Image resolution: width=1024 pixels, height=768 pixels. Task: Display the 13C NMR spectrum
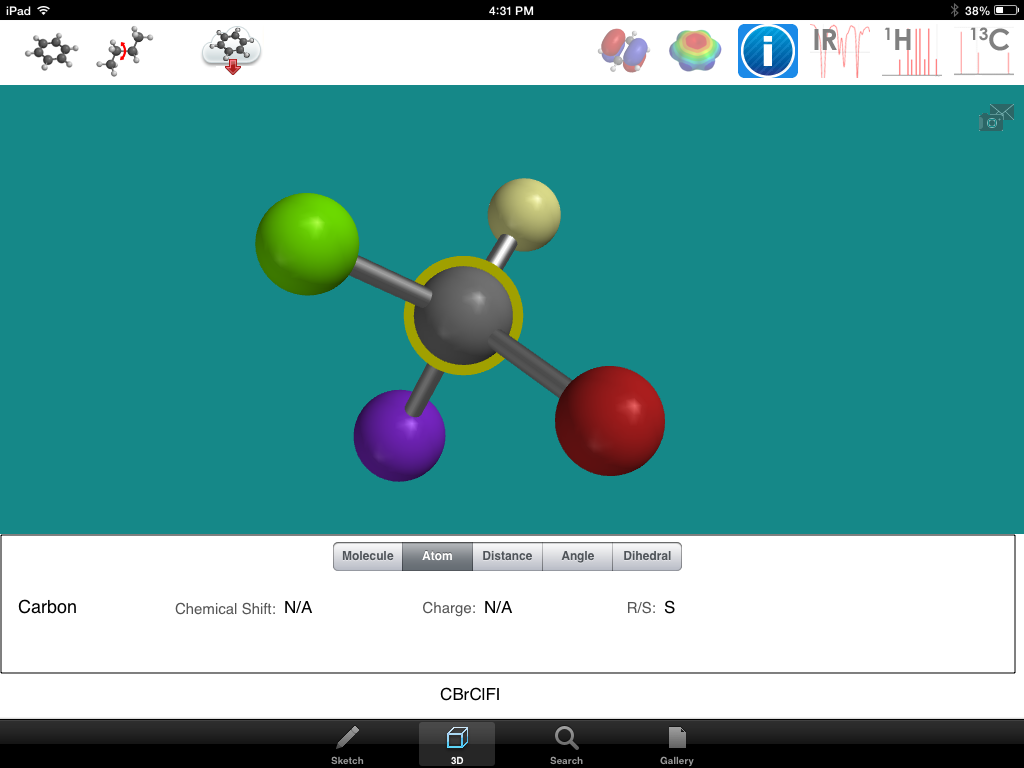pyautogui.click(x=983, y=50)
